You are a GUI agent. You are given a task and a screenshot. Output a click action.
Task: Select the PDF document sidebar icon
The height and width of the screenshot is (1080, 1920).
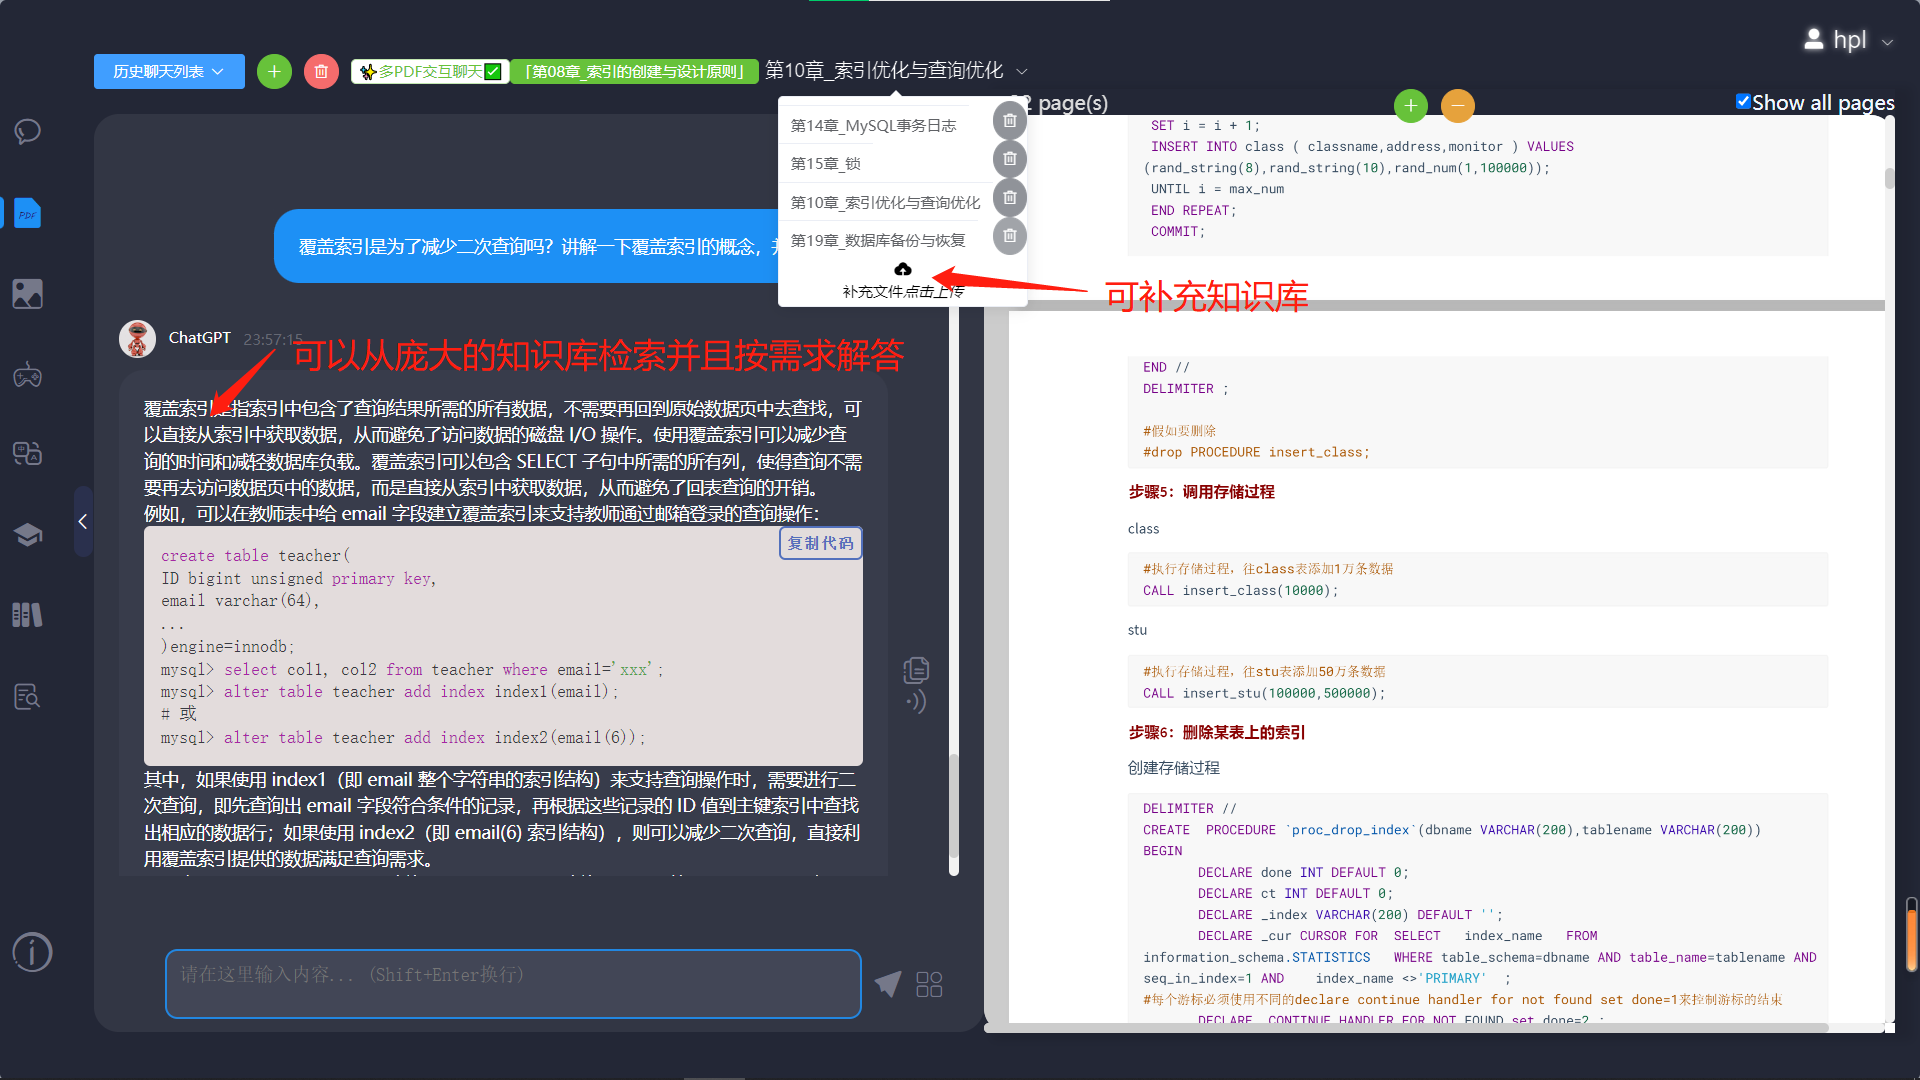(28, 213)
